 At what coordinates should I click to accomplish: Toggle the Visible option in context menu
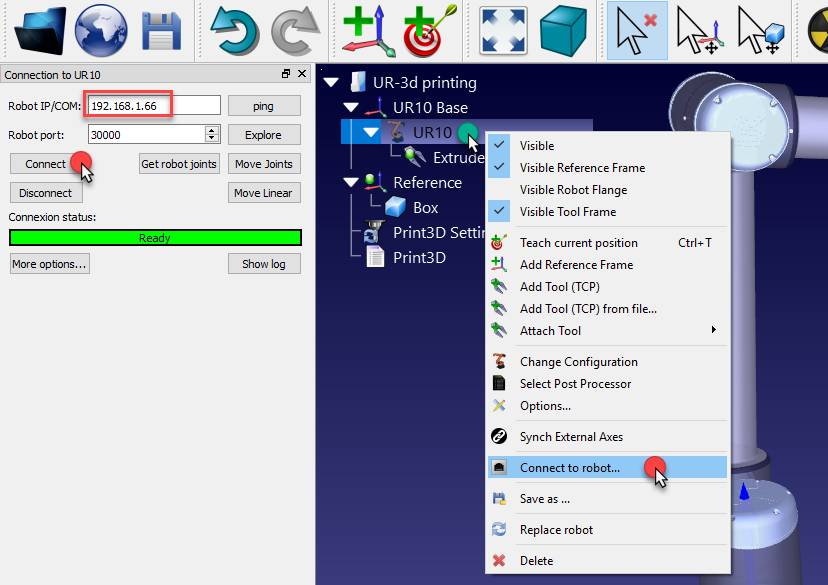(536, 146)
